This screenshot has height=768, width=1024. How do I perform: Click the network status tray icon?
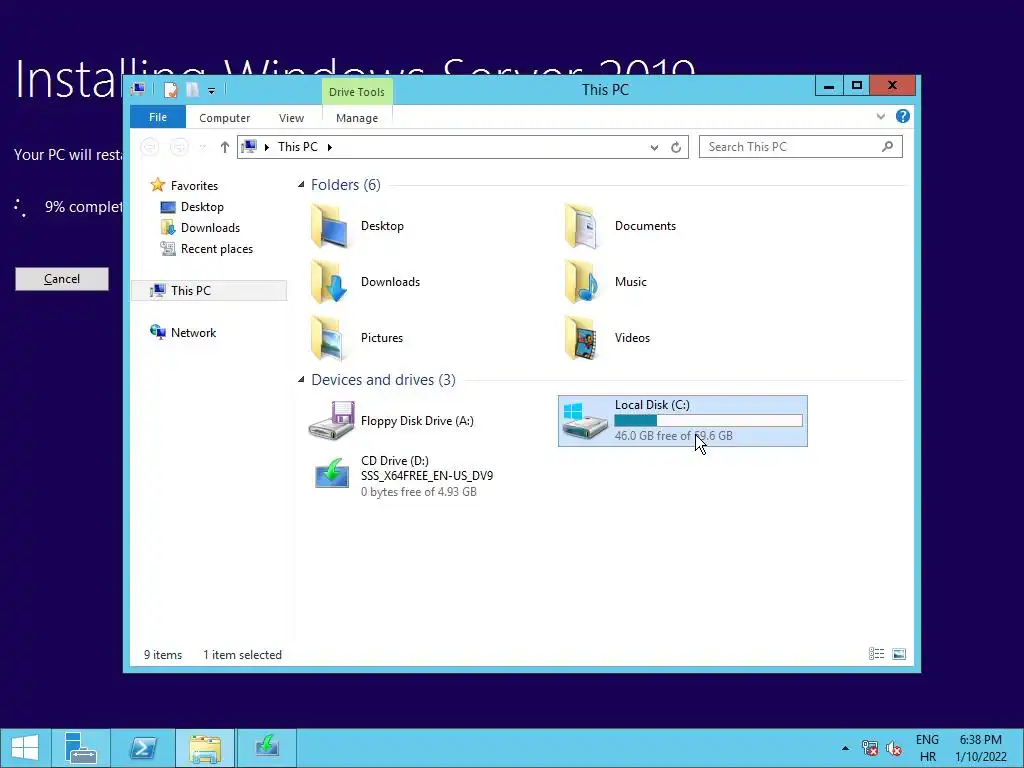pos(869,748)
